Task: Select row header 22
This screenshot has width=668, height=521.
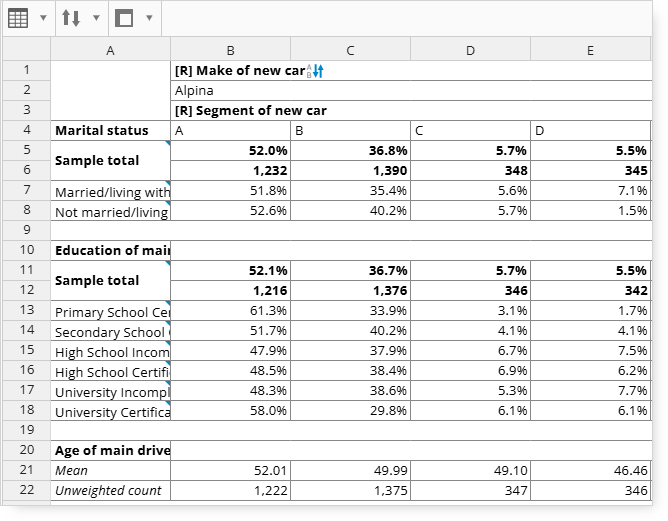Action: point(27,490)
